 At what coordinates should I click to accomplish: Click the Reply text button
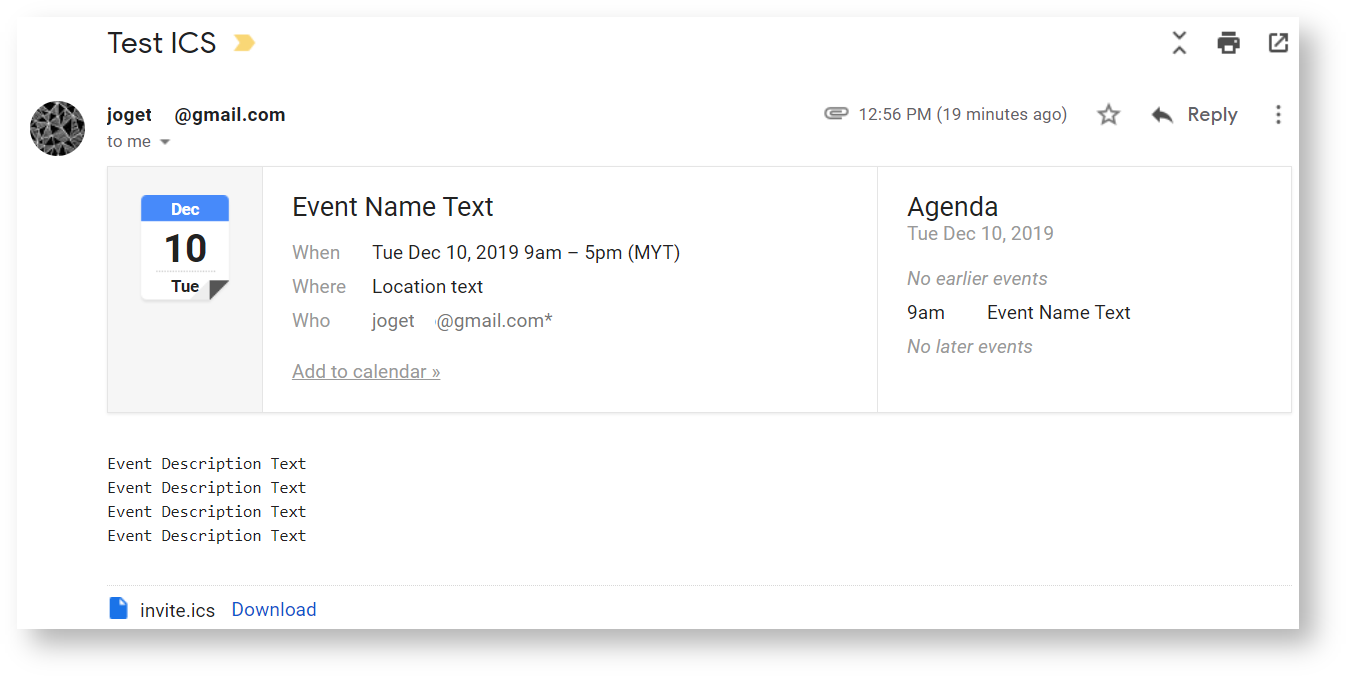point(1212,115)
